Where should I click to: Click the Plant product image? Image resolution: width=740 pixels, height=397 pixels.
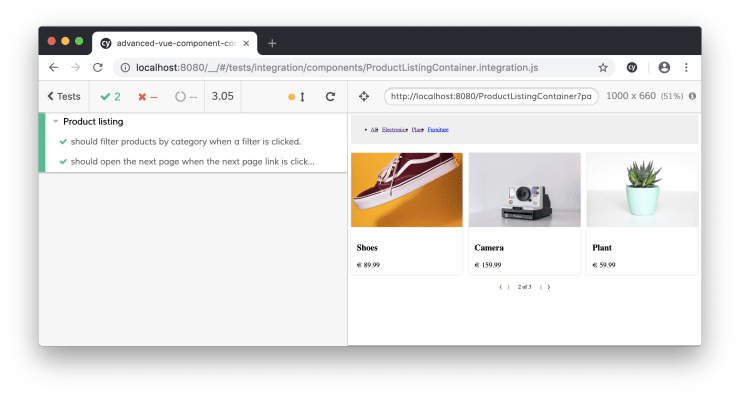coord(642,190)
